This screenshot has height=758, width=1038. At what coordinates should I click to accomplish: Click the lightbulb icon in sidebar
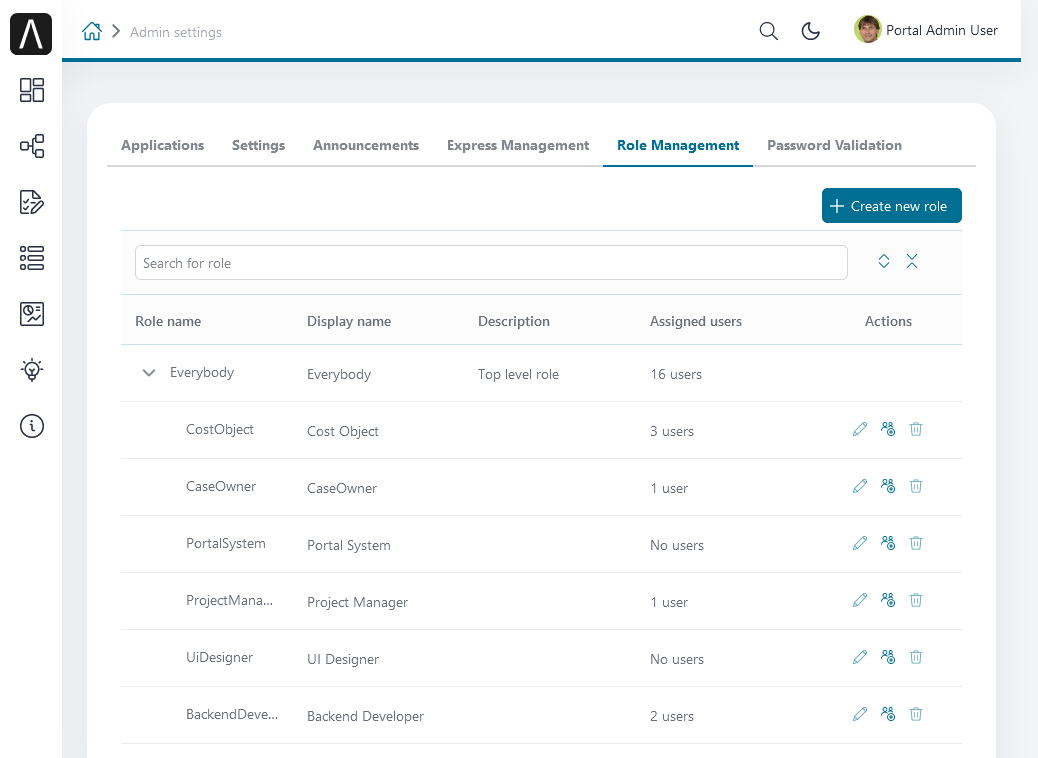(32, 370)
